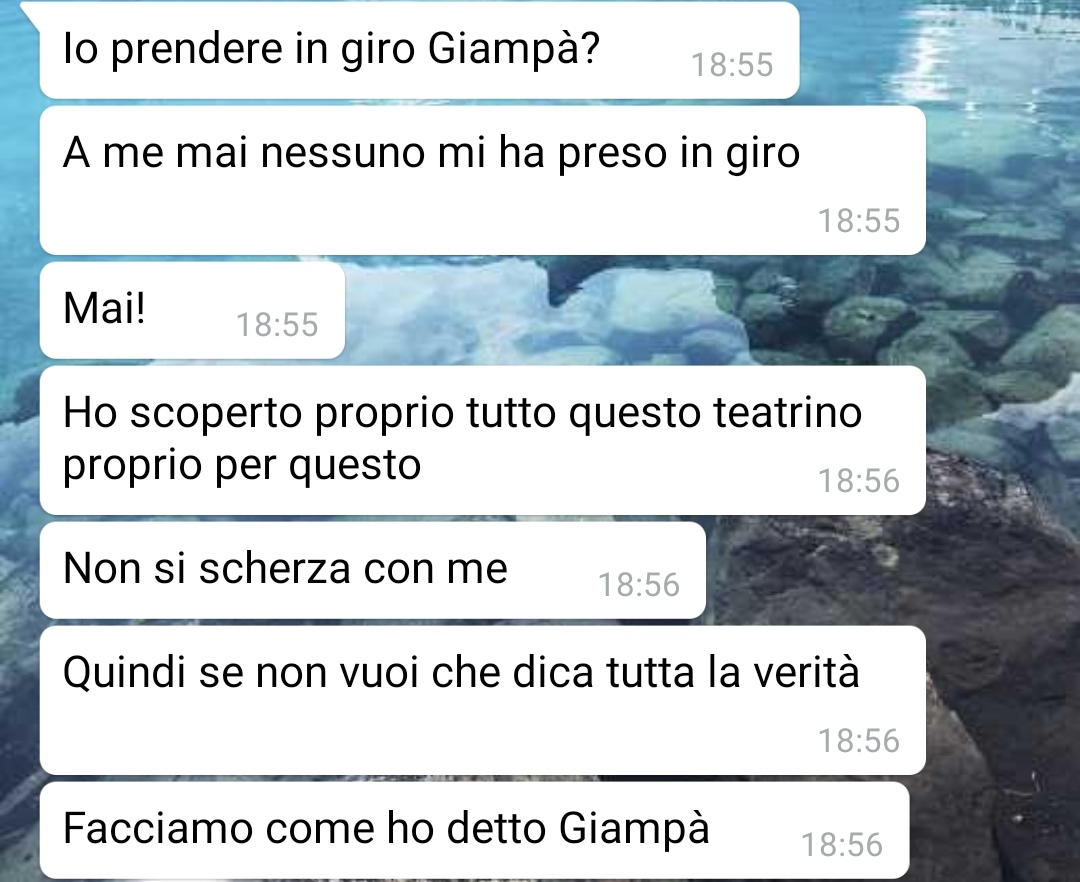The image size is (1080, 882).
Task: Tap the 18:56 time beside 'Facciamo come ho detto'
Action: 842,846
